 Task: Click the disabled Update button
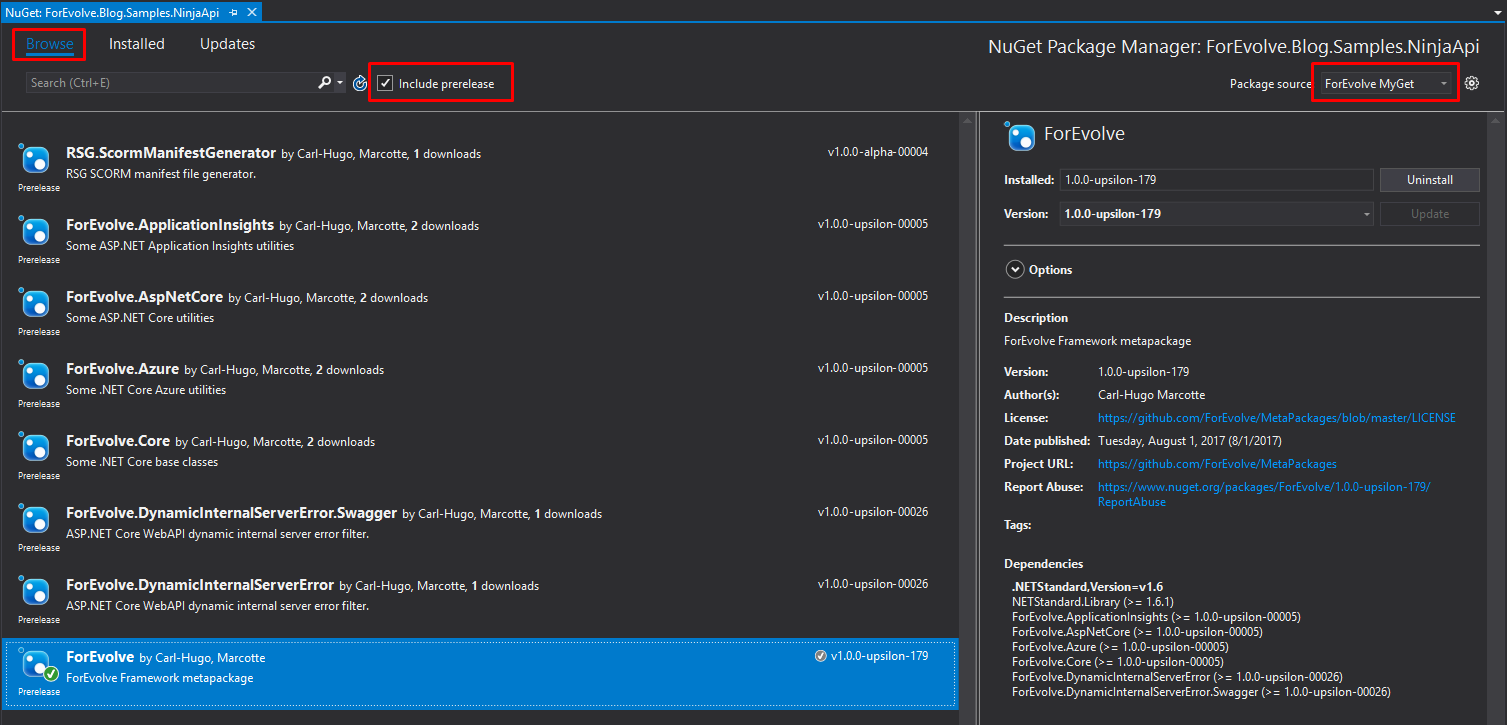pos(1429,213)
